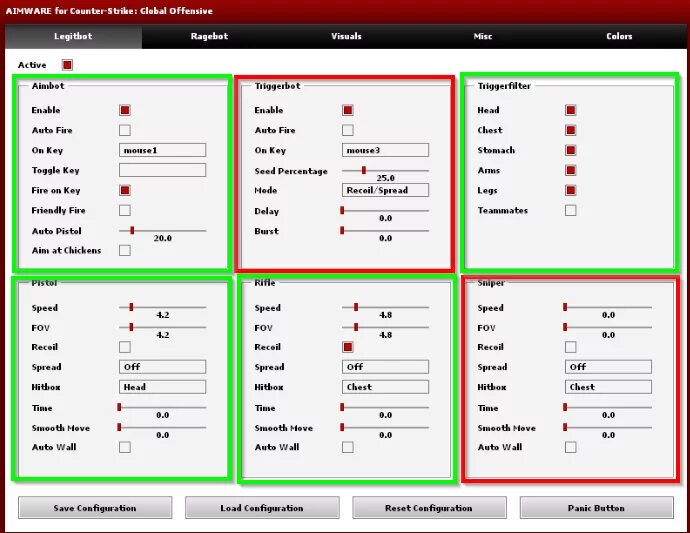Uncheck Head in Triggerfilter

point(571,110)
